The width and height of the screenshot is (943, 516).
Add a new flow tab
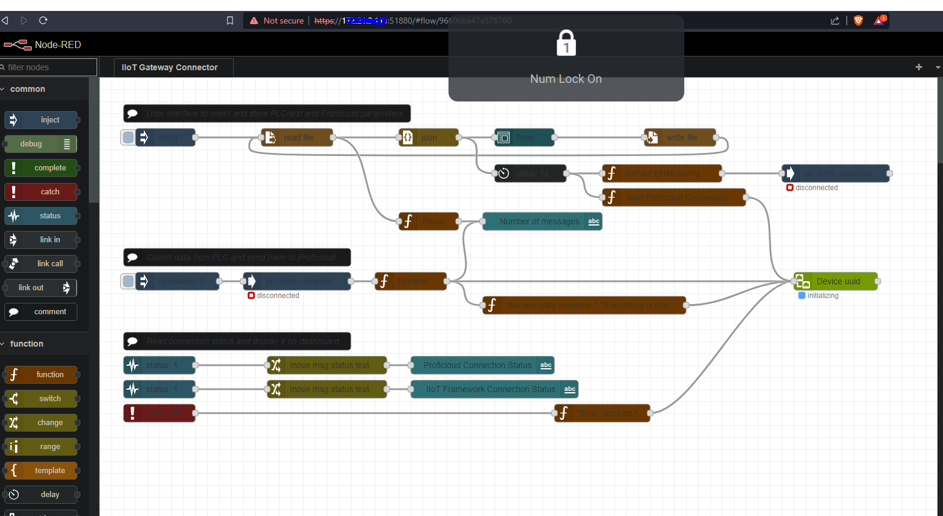[x=918, y=67]
